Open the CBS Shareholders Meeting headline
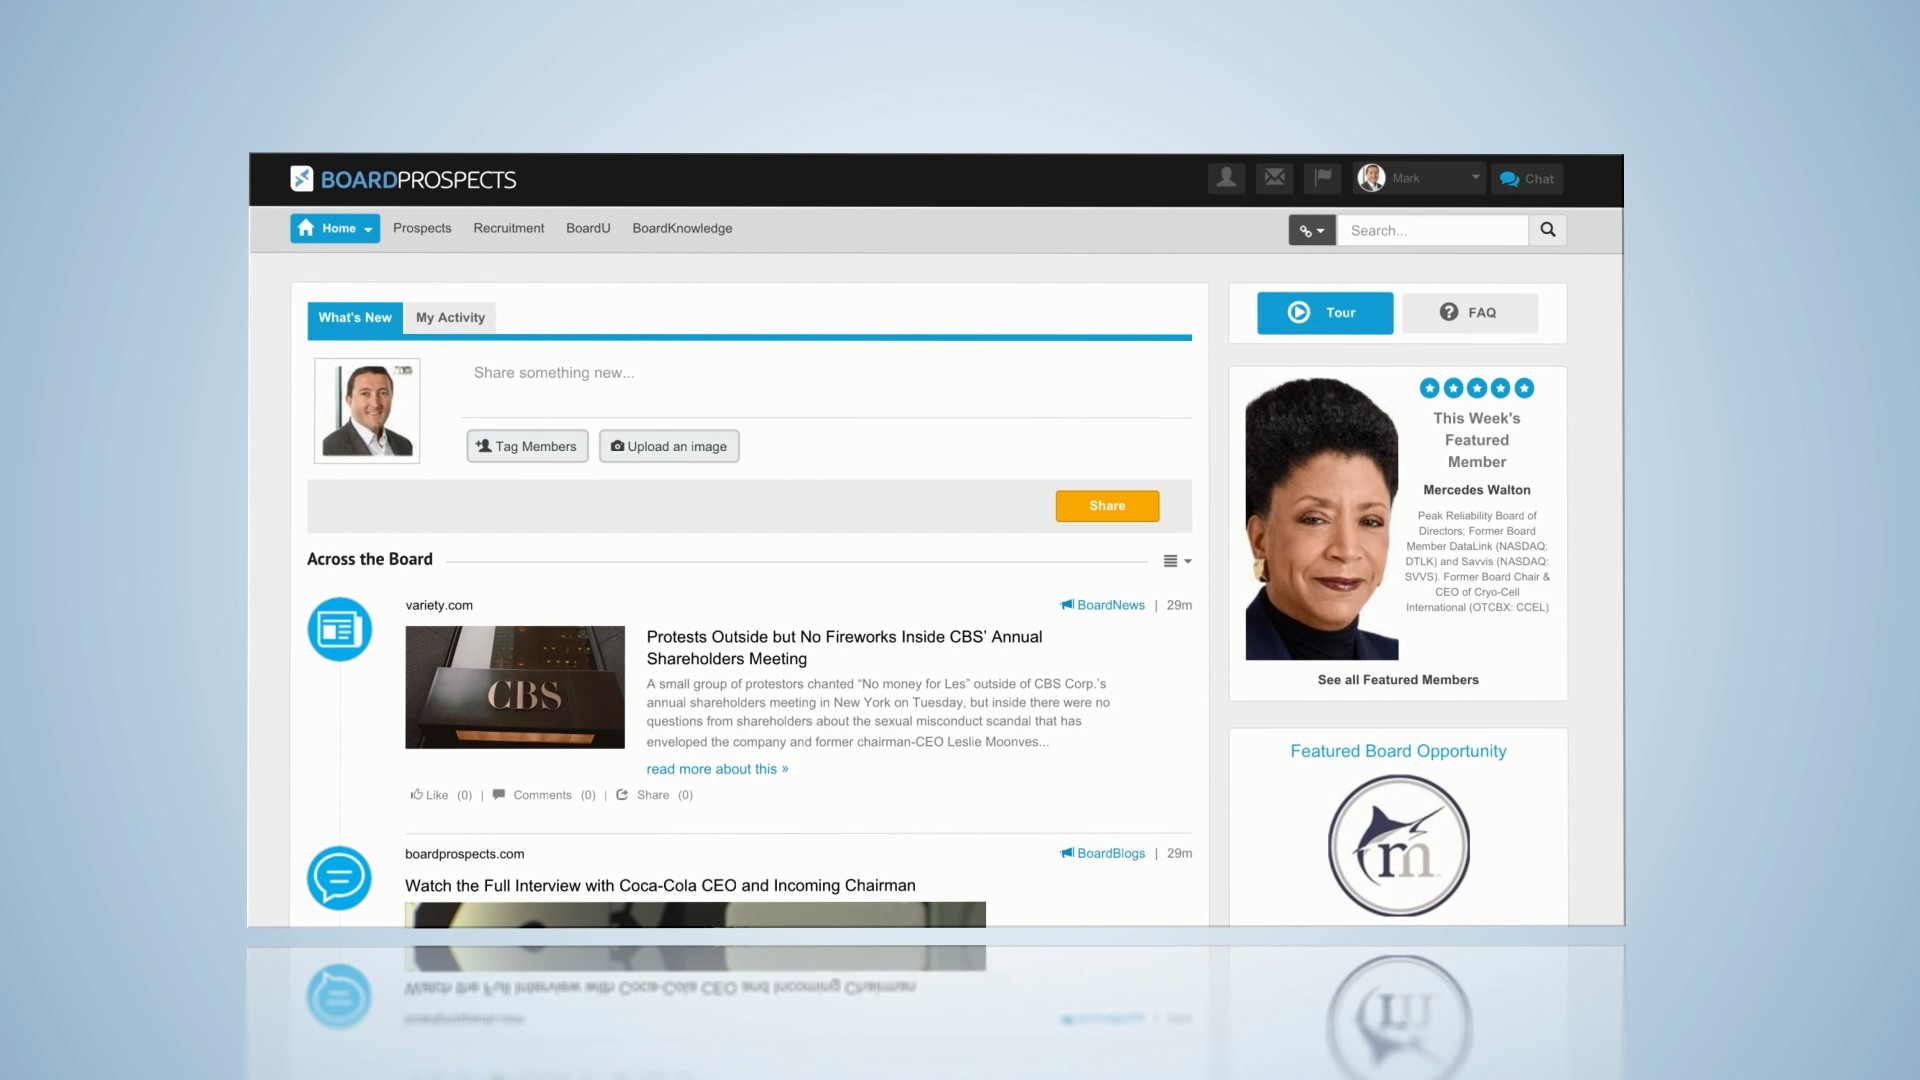The width and height of the screenshot is (1920, 1080). (x=844, y=648)
